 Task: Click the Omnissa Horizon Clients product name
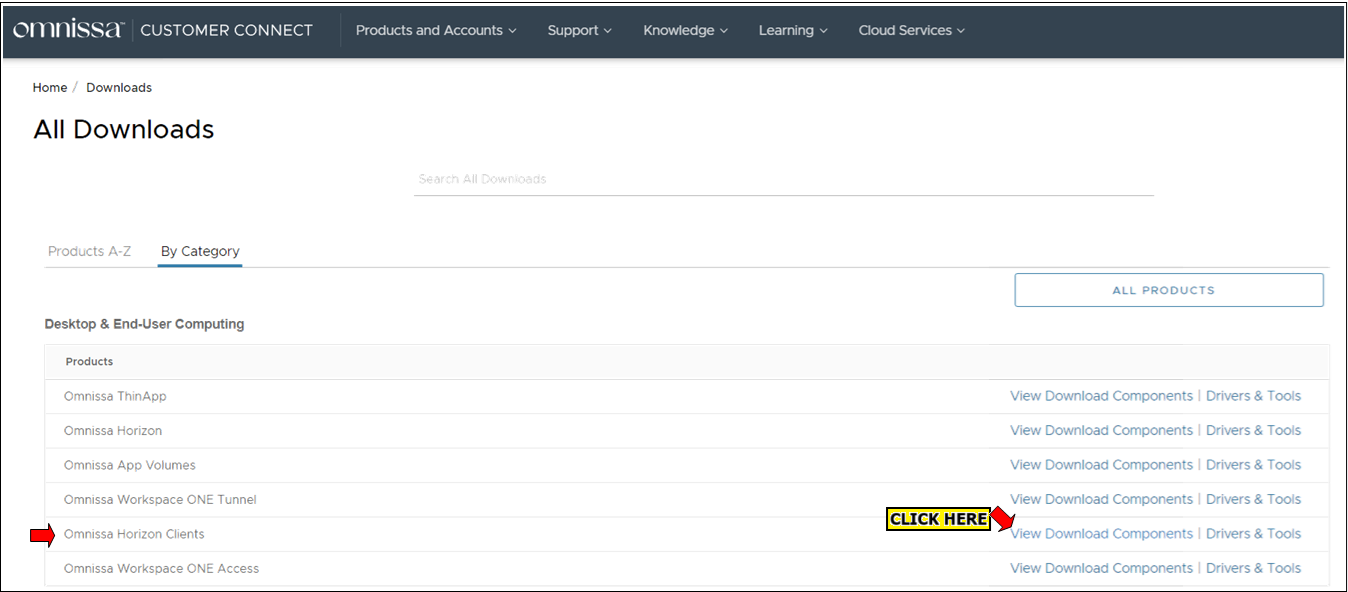pos(134,534)
